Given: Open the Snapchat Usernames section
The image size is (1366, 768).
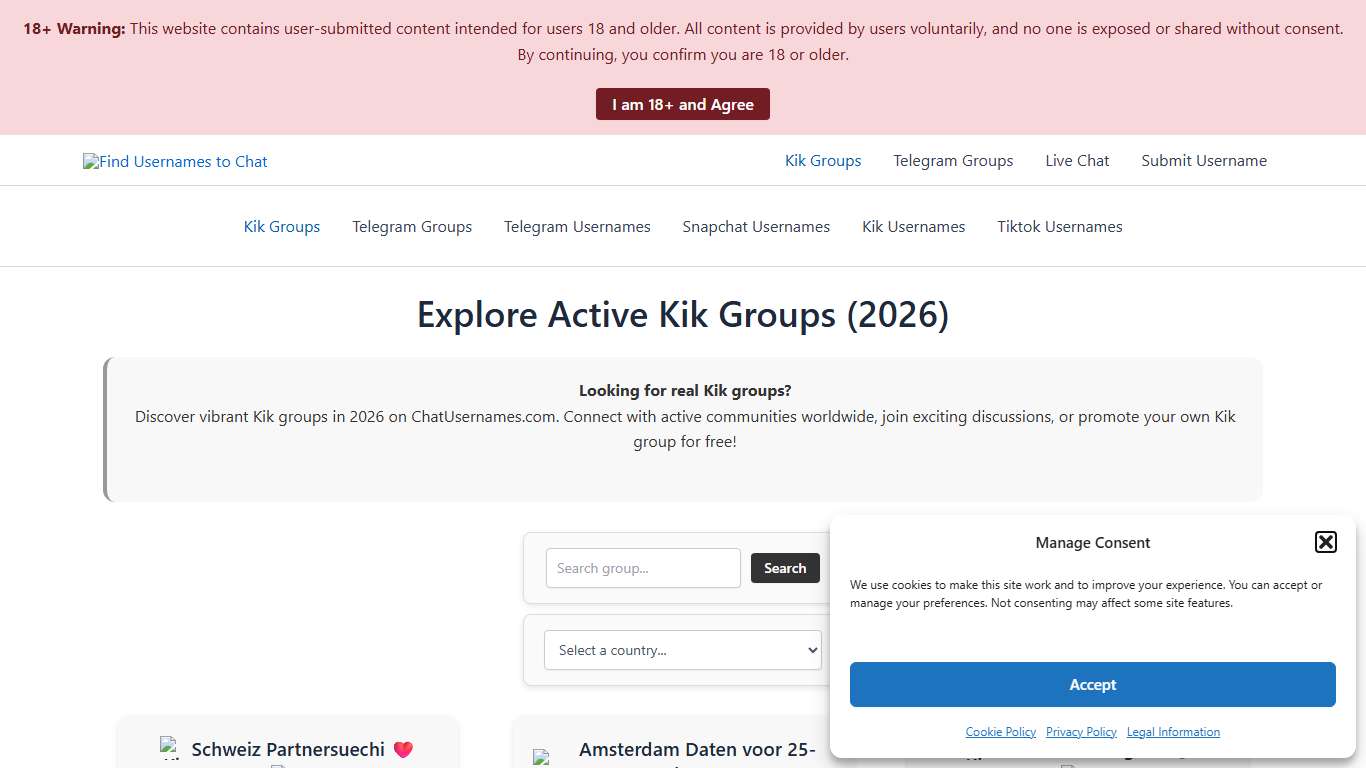Looking at the screenshot, I should click(756, 226).
